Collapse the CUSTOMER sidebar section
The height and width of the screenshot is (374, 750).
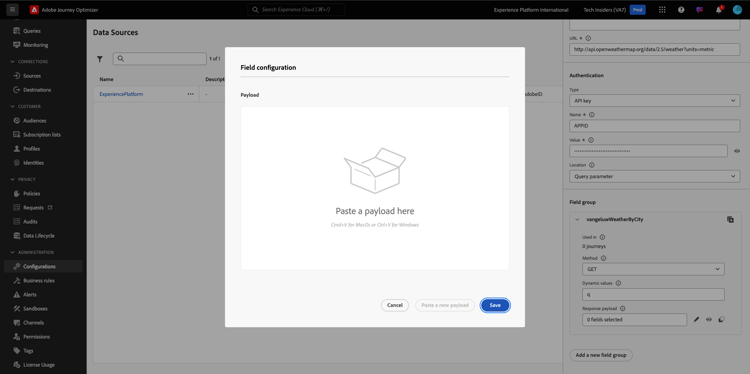tap(12, 107)
